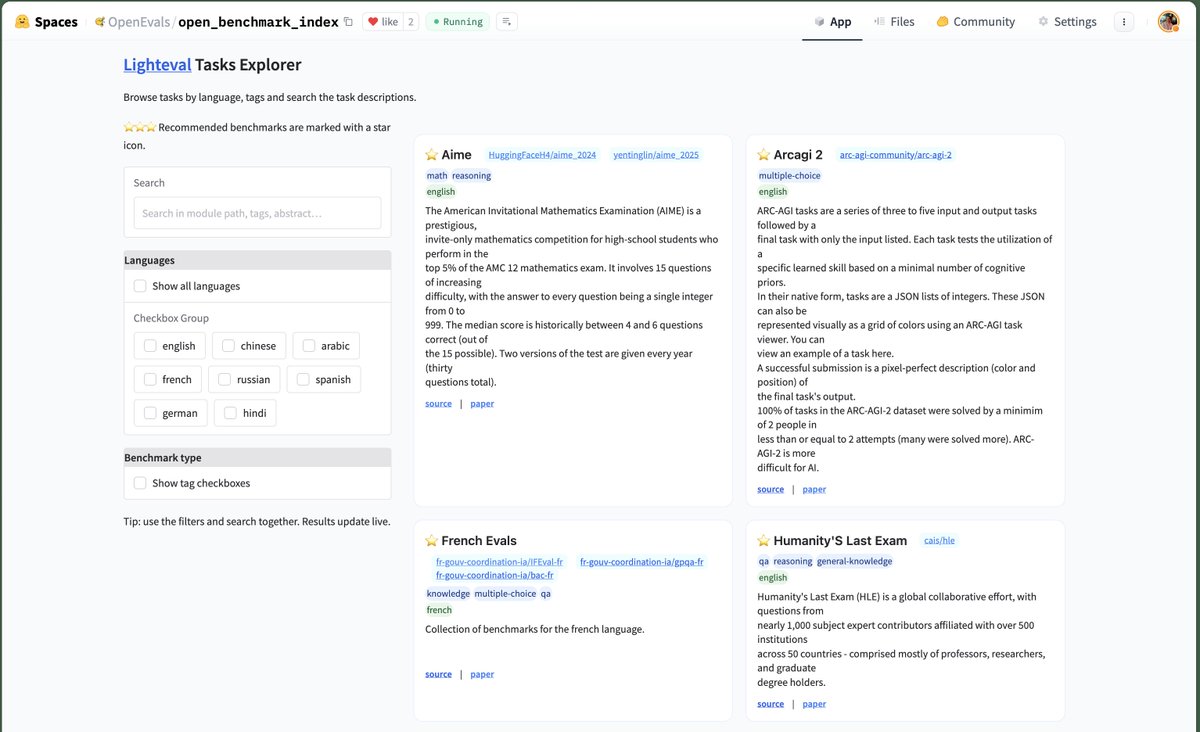Open paper link in French Evals card
This screenshot has width=1200, height=732.
(482, 675)
